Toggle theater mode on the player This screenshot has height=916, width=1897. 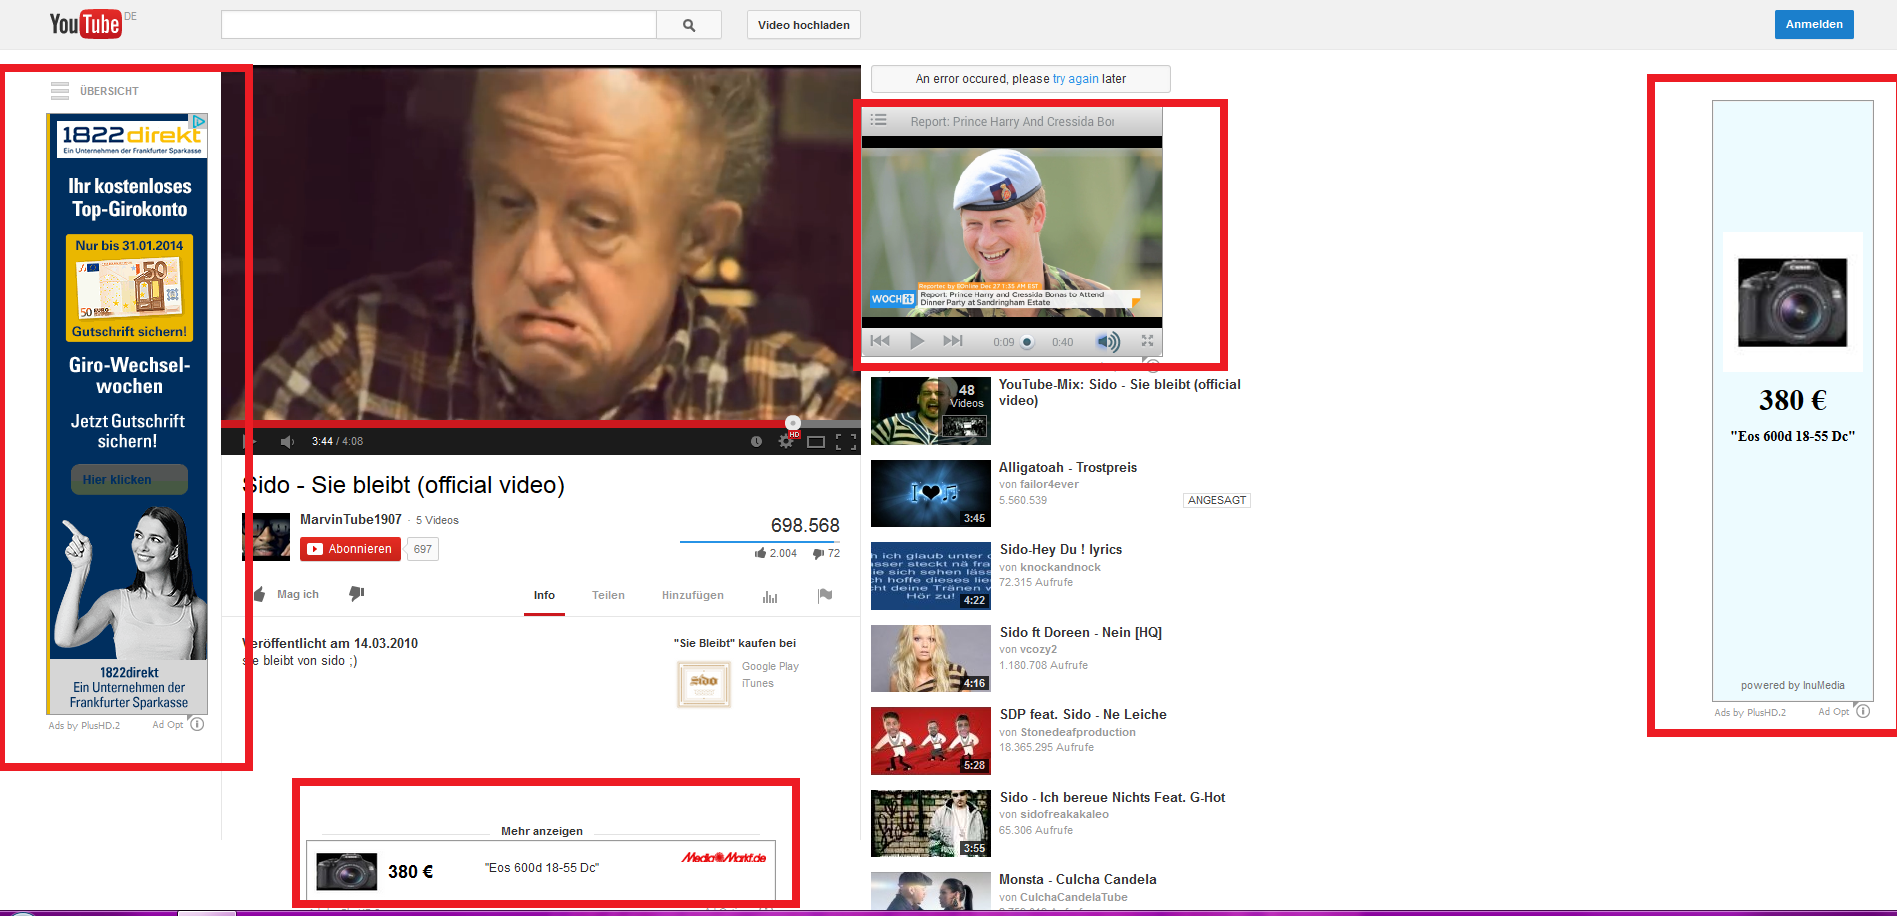tap(816, 442)
